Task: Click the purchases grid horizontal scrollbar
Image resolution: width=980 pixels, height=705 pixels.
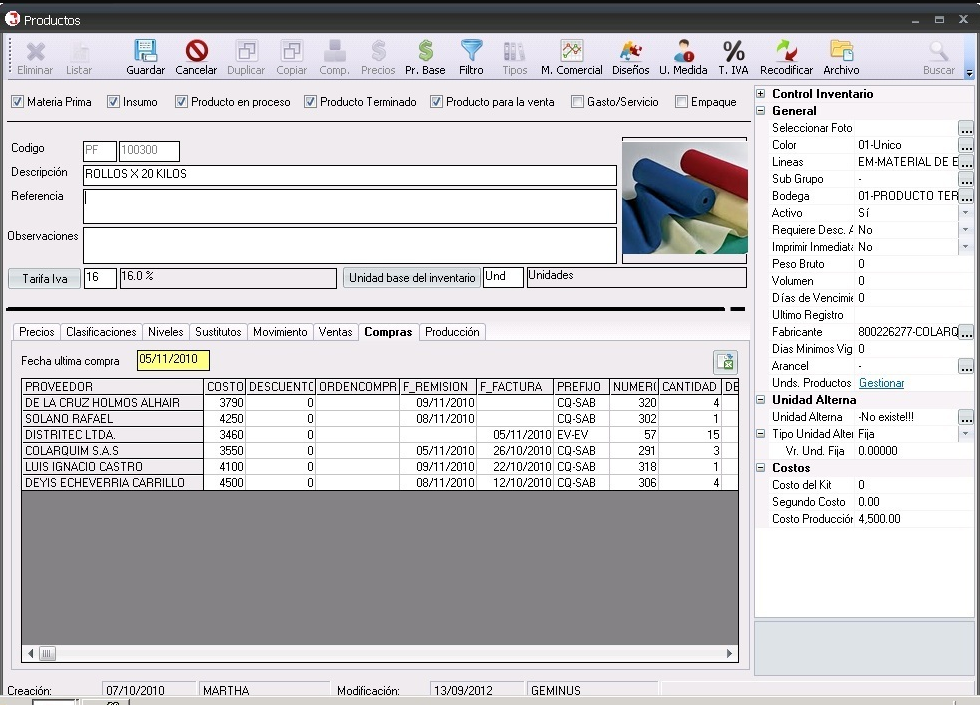Action: pos(380,654)
